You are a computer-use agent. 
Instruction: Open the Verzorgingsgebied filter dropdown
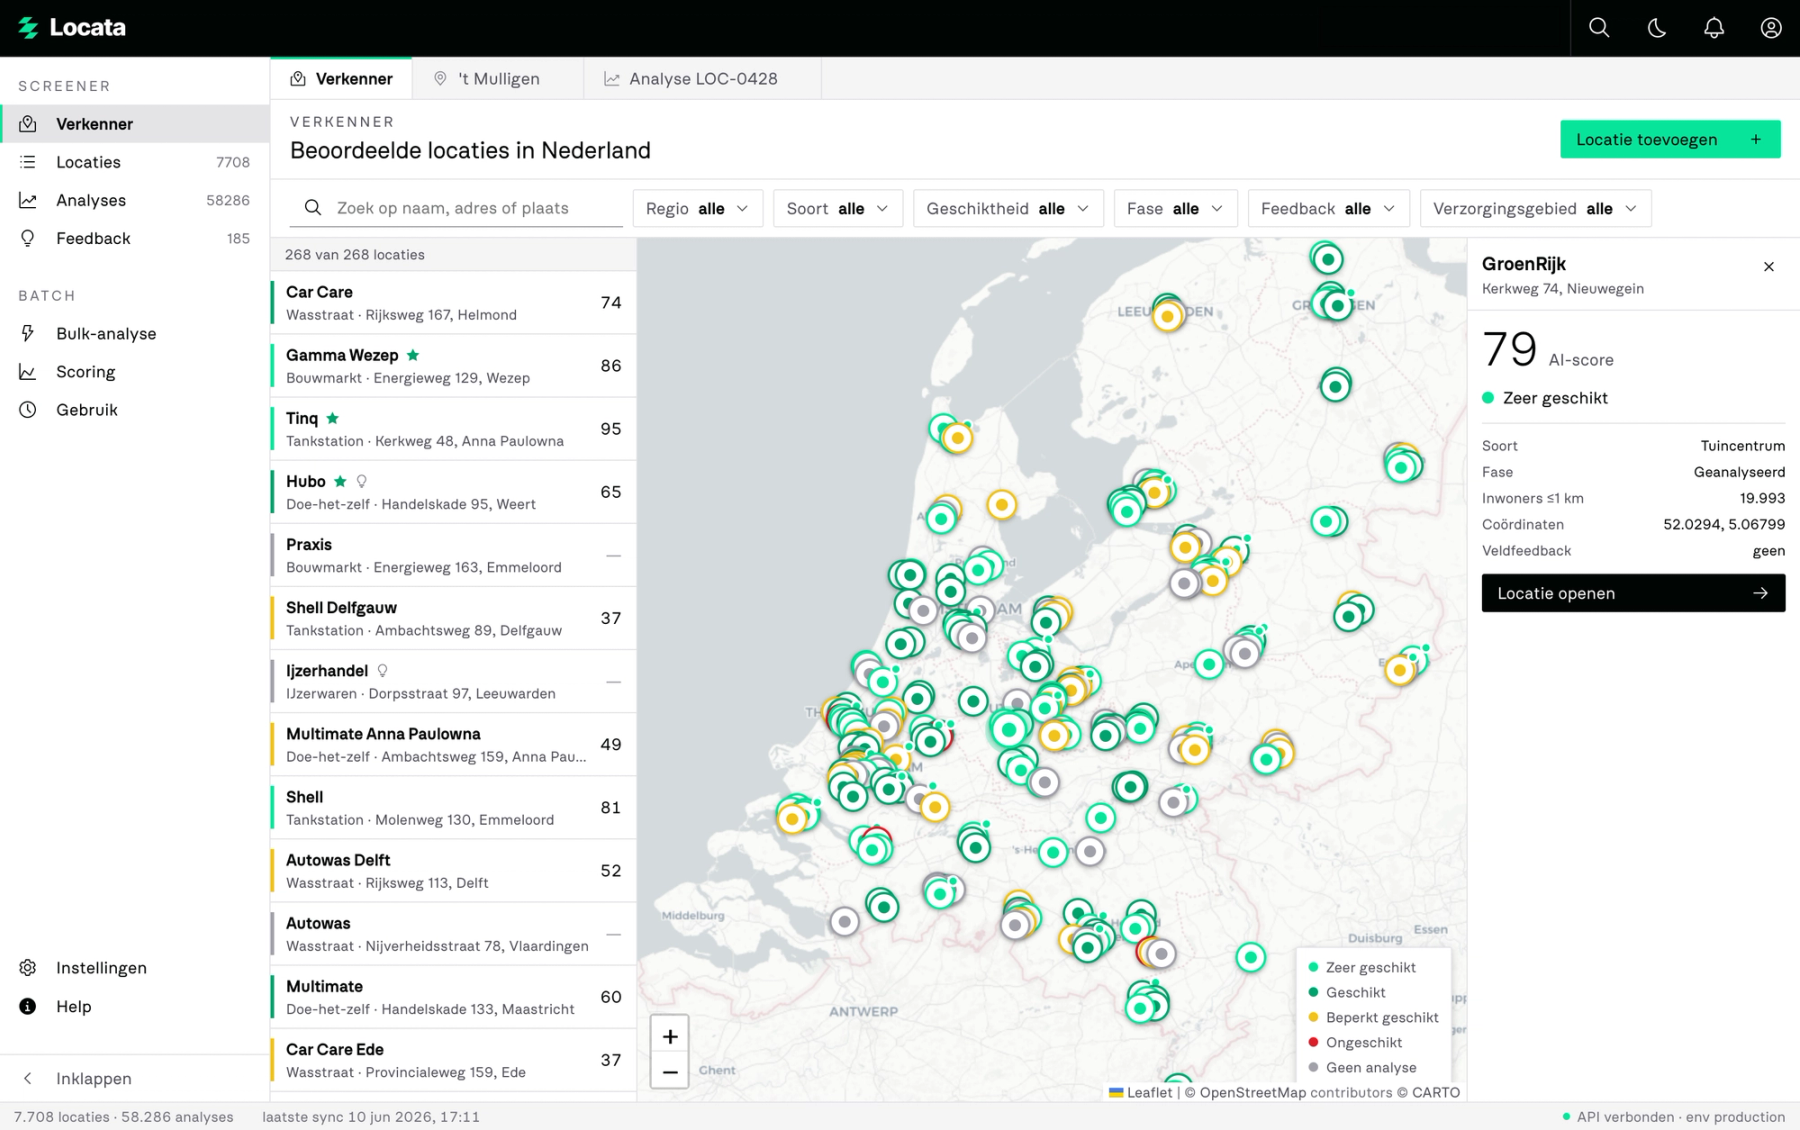[x=1535, y=208]
